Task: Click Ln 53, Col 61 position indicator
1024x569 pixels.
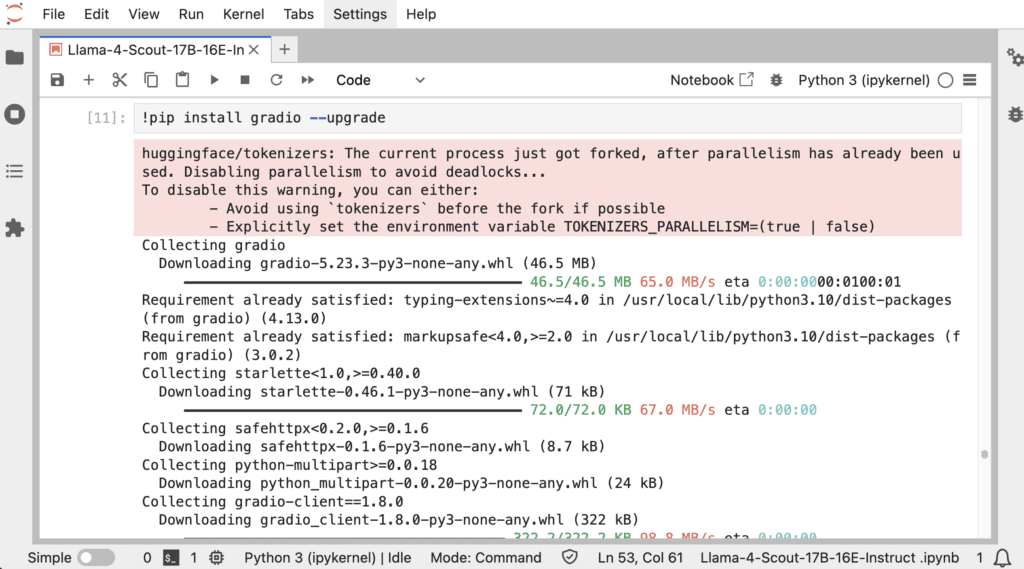Action: 639,557
